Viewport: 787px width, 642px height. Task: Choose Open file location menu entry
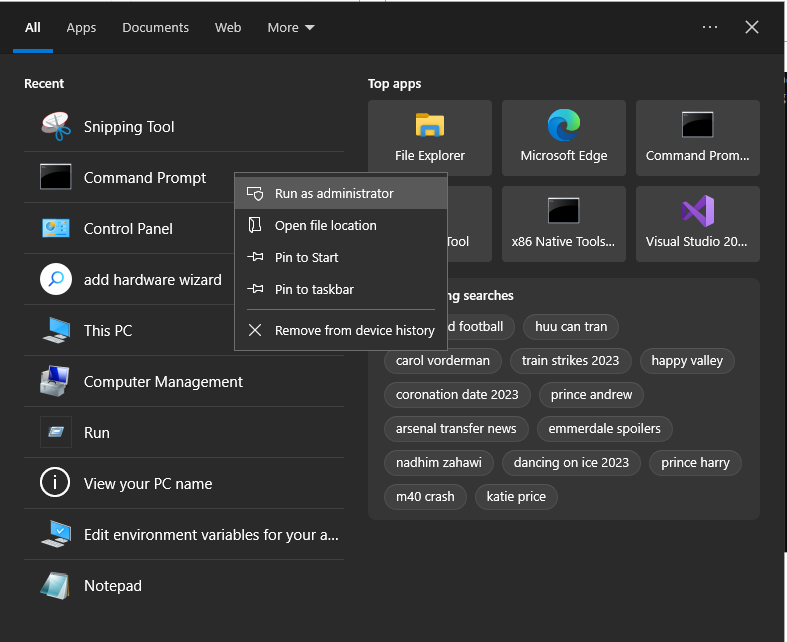point(325,226)
